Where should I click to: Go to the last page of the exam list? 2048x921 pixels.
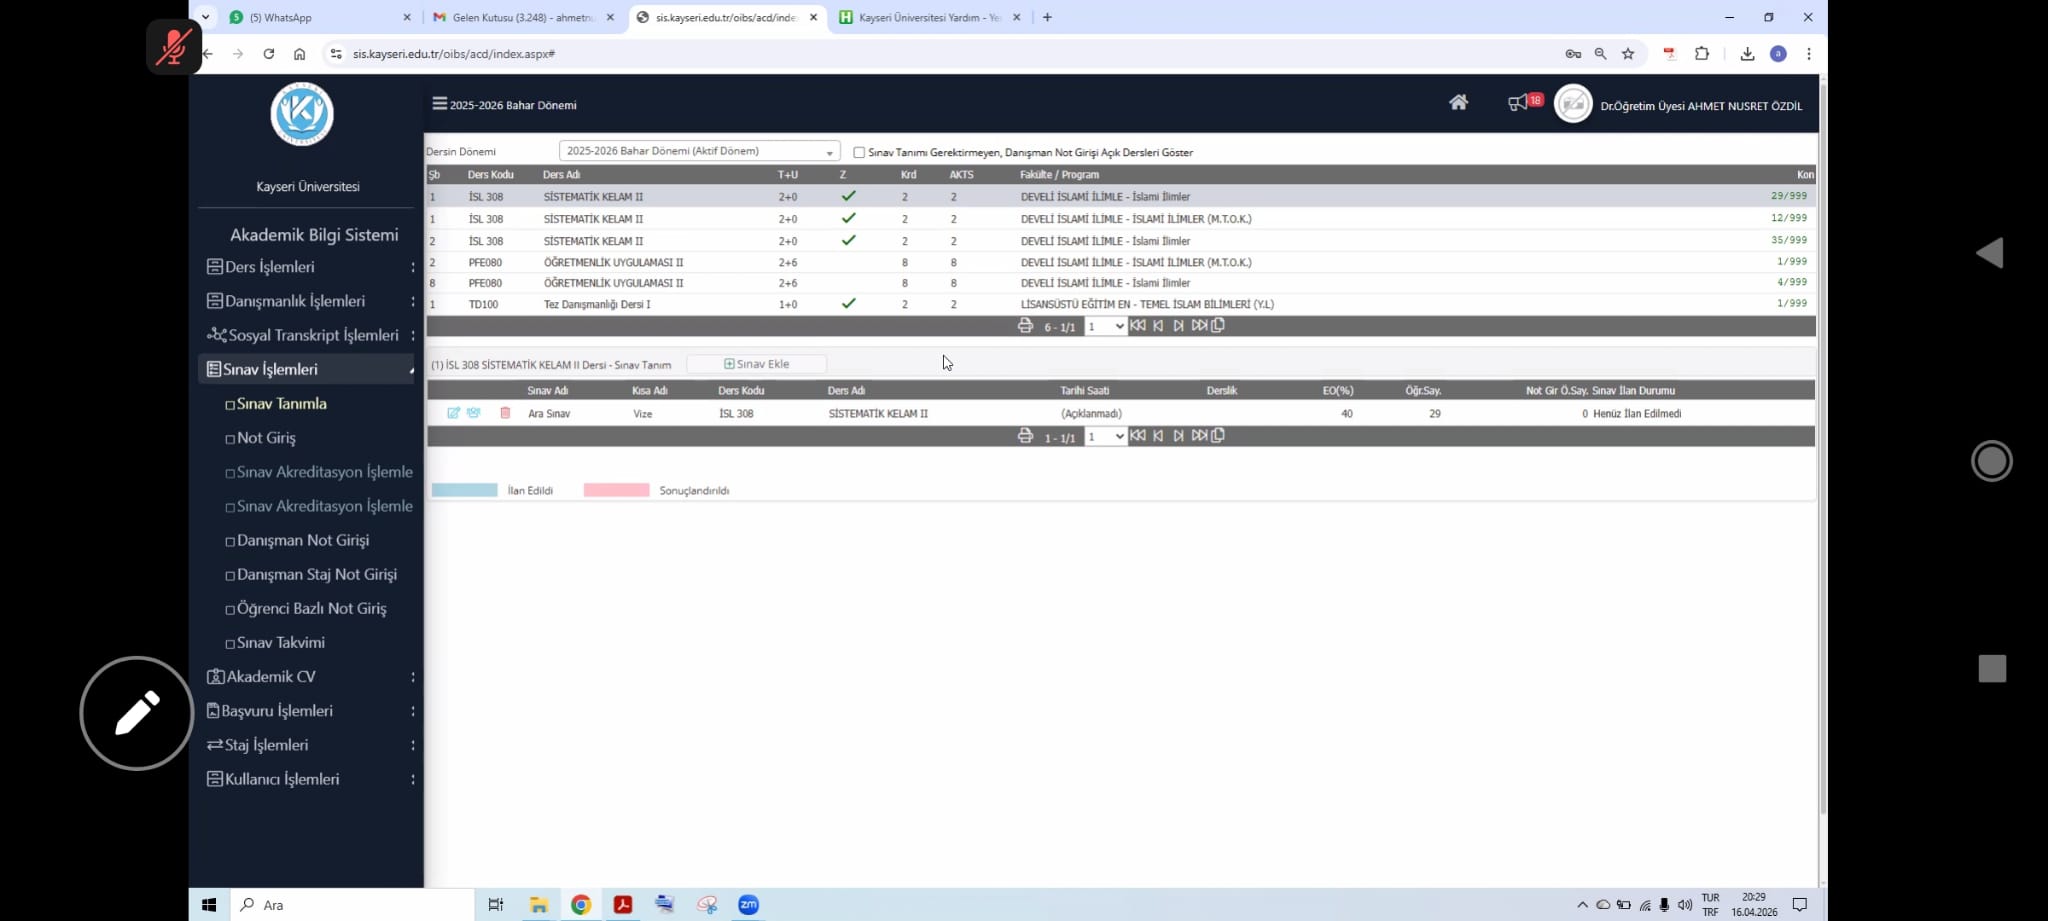(1199, 436)
